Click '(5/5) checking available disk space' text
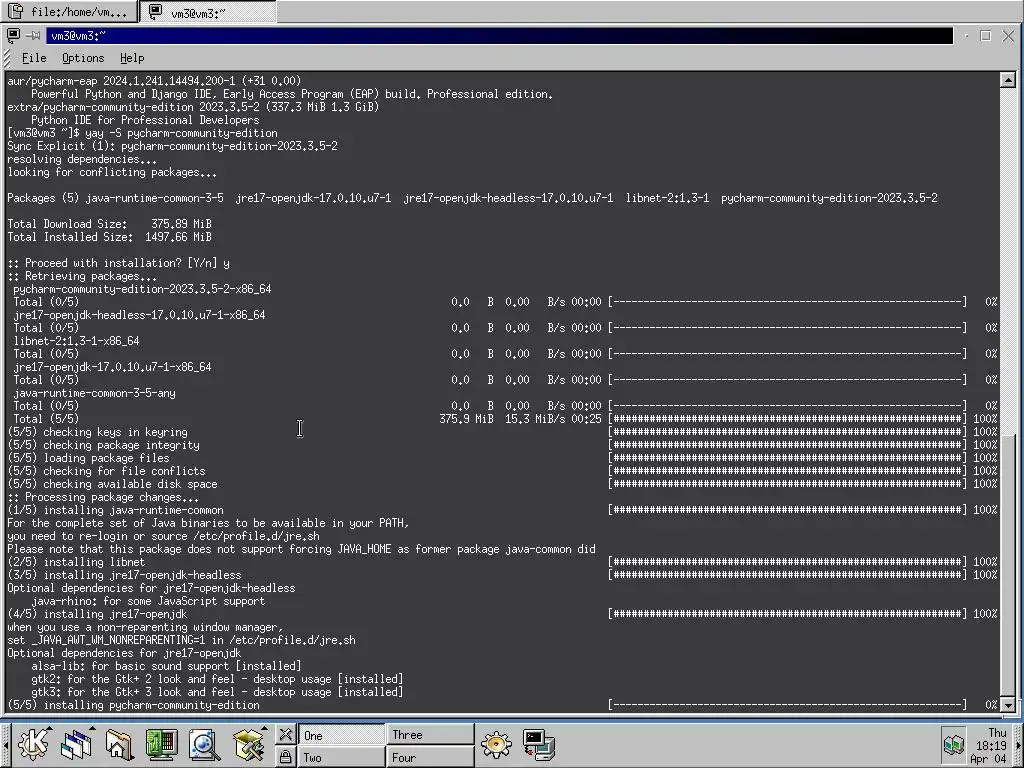This screenshot has height=768, width=1024. click(112, 484)
